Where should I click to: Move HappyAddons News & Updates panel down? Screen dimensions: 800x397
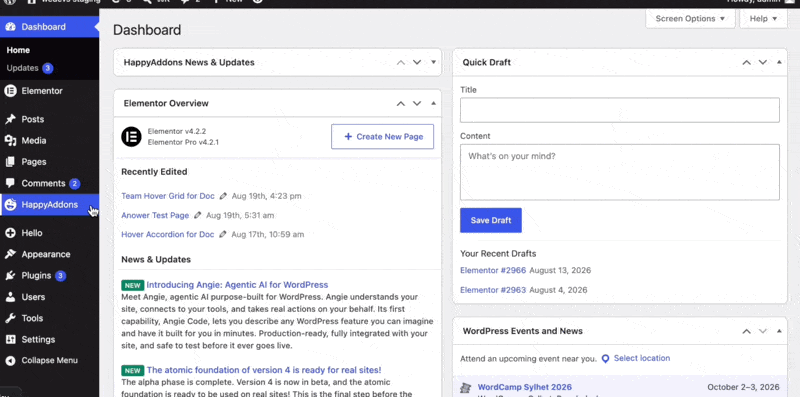(417, 62)
